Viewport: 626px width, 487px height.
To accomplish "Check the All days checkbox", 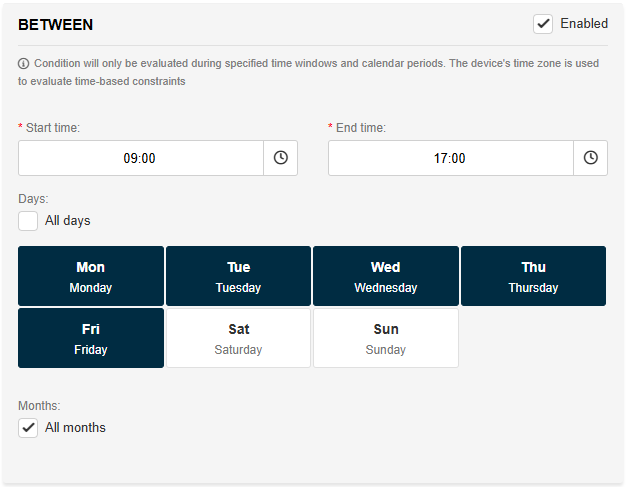I will [x=29, y=221].
